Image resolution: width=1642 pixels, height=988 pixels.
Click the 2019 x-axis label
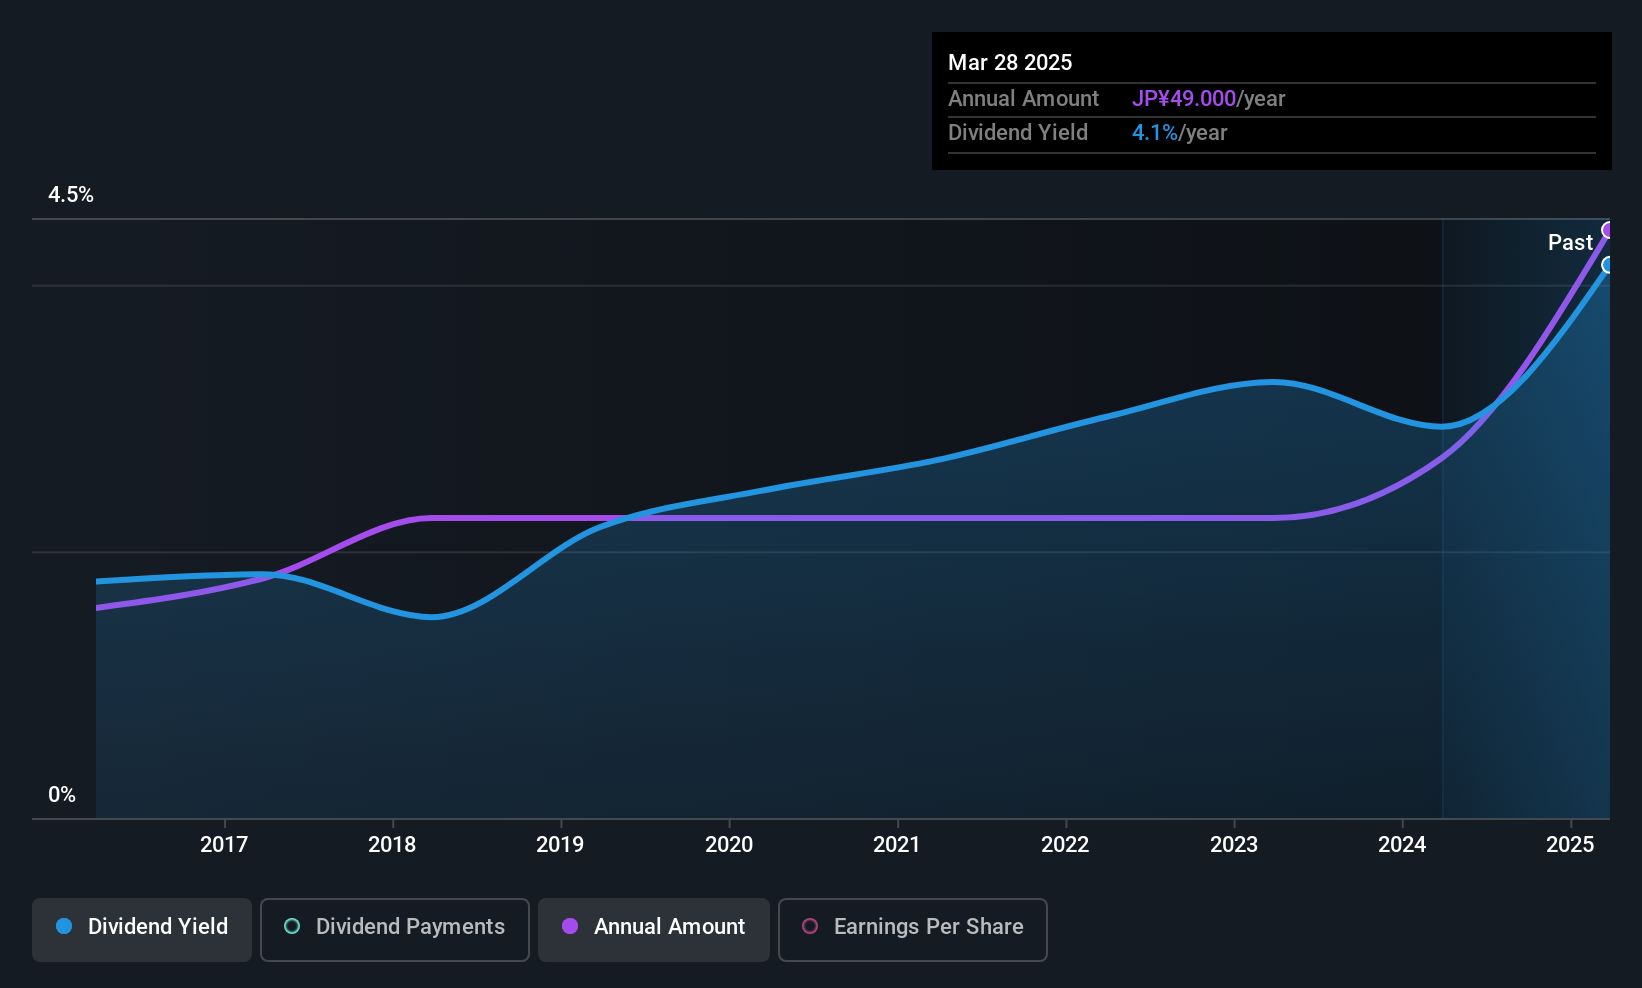point(560,845)
